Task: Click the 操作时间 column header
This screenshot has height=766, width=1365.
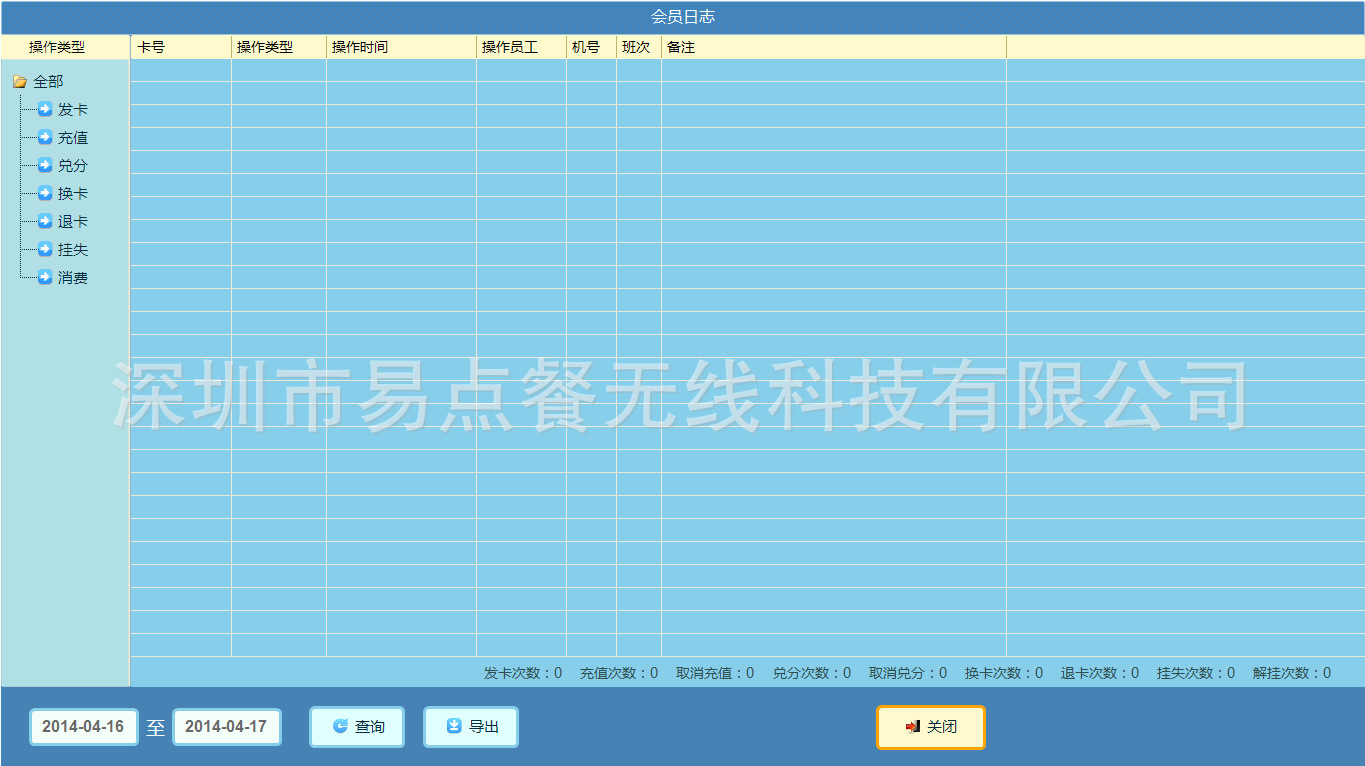Action: click(x=401, y=47)
